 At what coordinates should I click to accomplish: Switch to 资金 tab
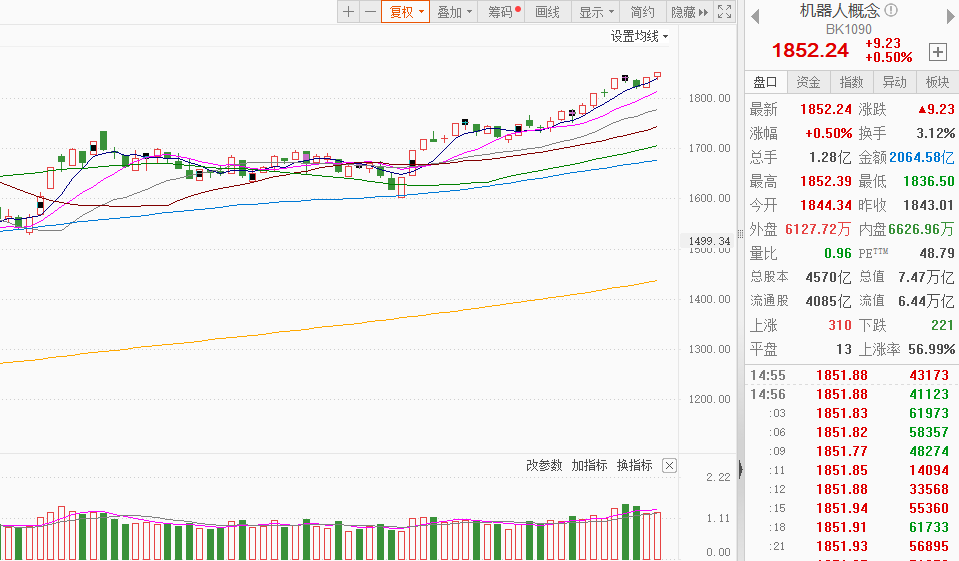tap(809, 82)
